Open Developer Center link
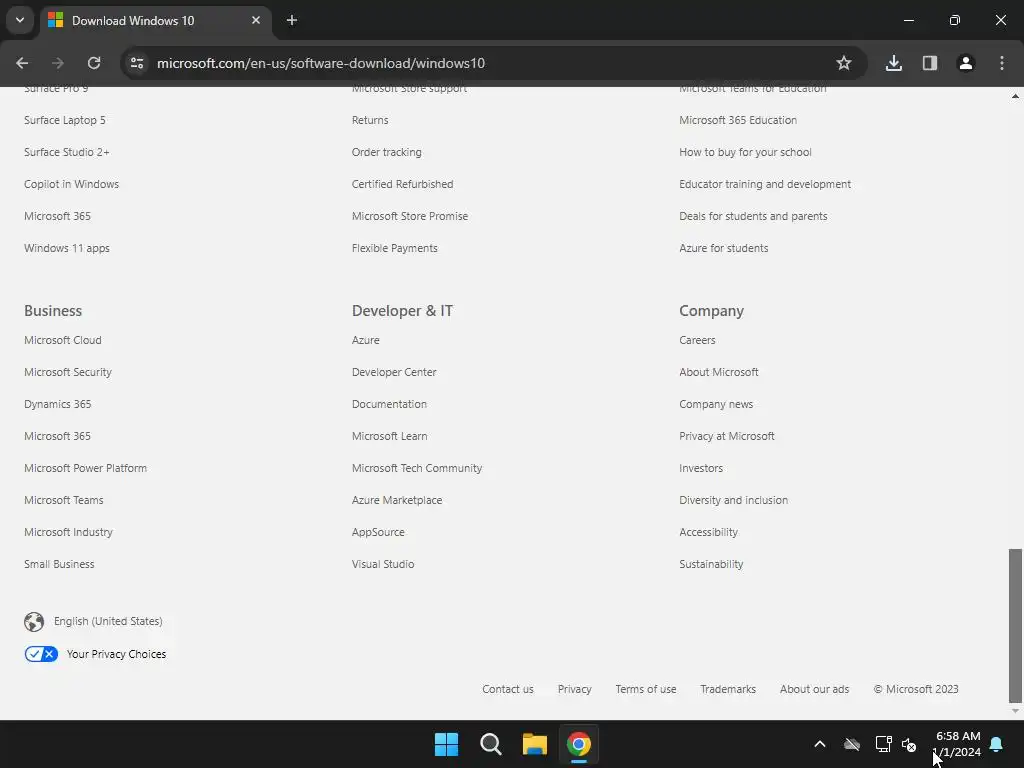The height and width of the screenshot is (768, 1024). pos(394,372)
